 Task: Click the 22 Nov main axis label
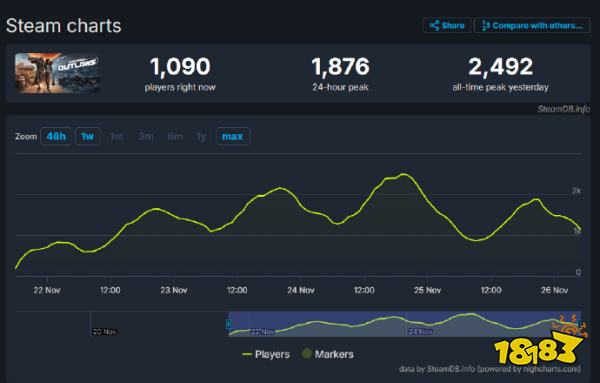(47, 290)
